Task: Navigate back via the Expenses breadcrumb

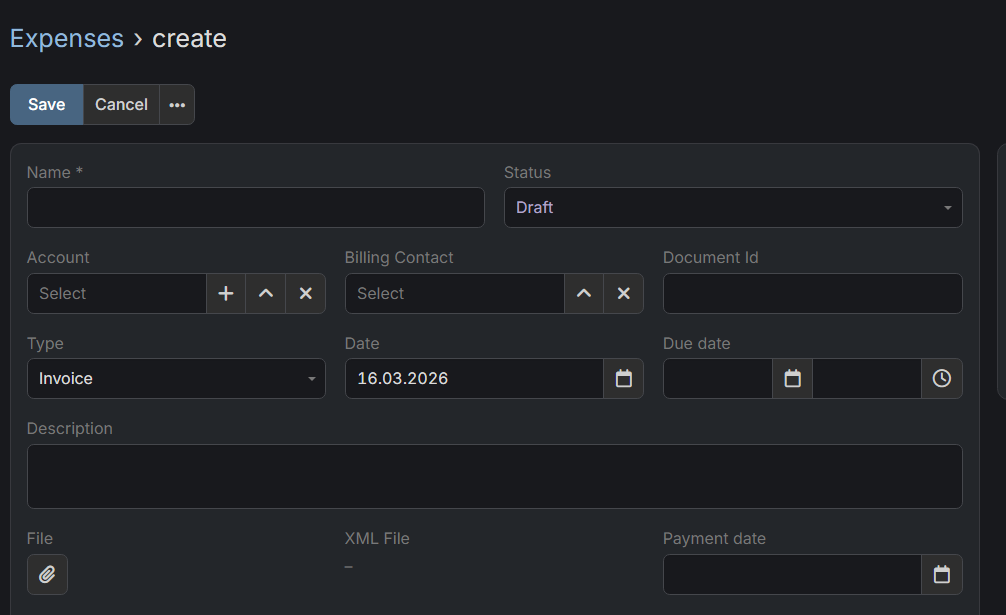Action: coord(66,38)
